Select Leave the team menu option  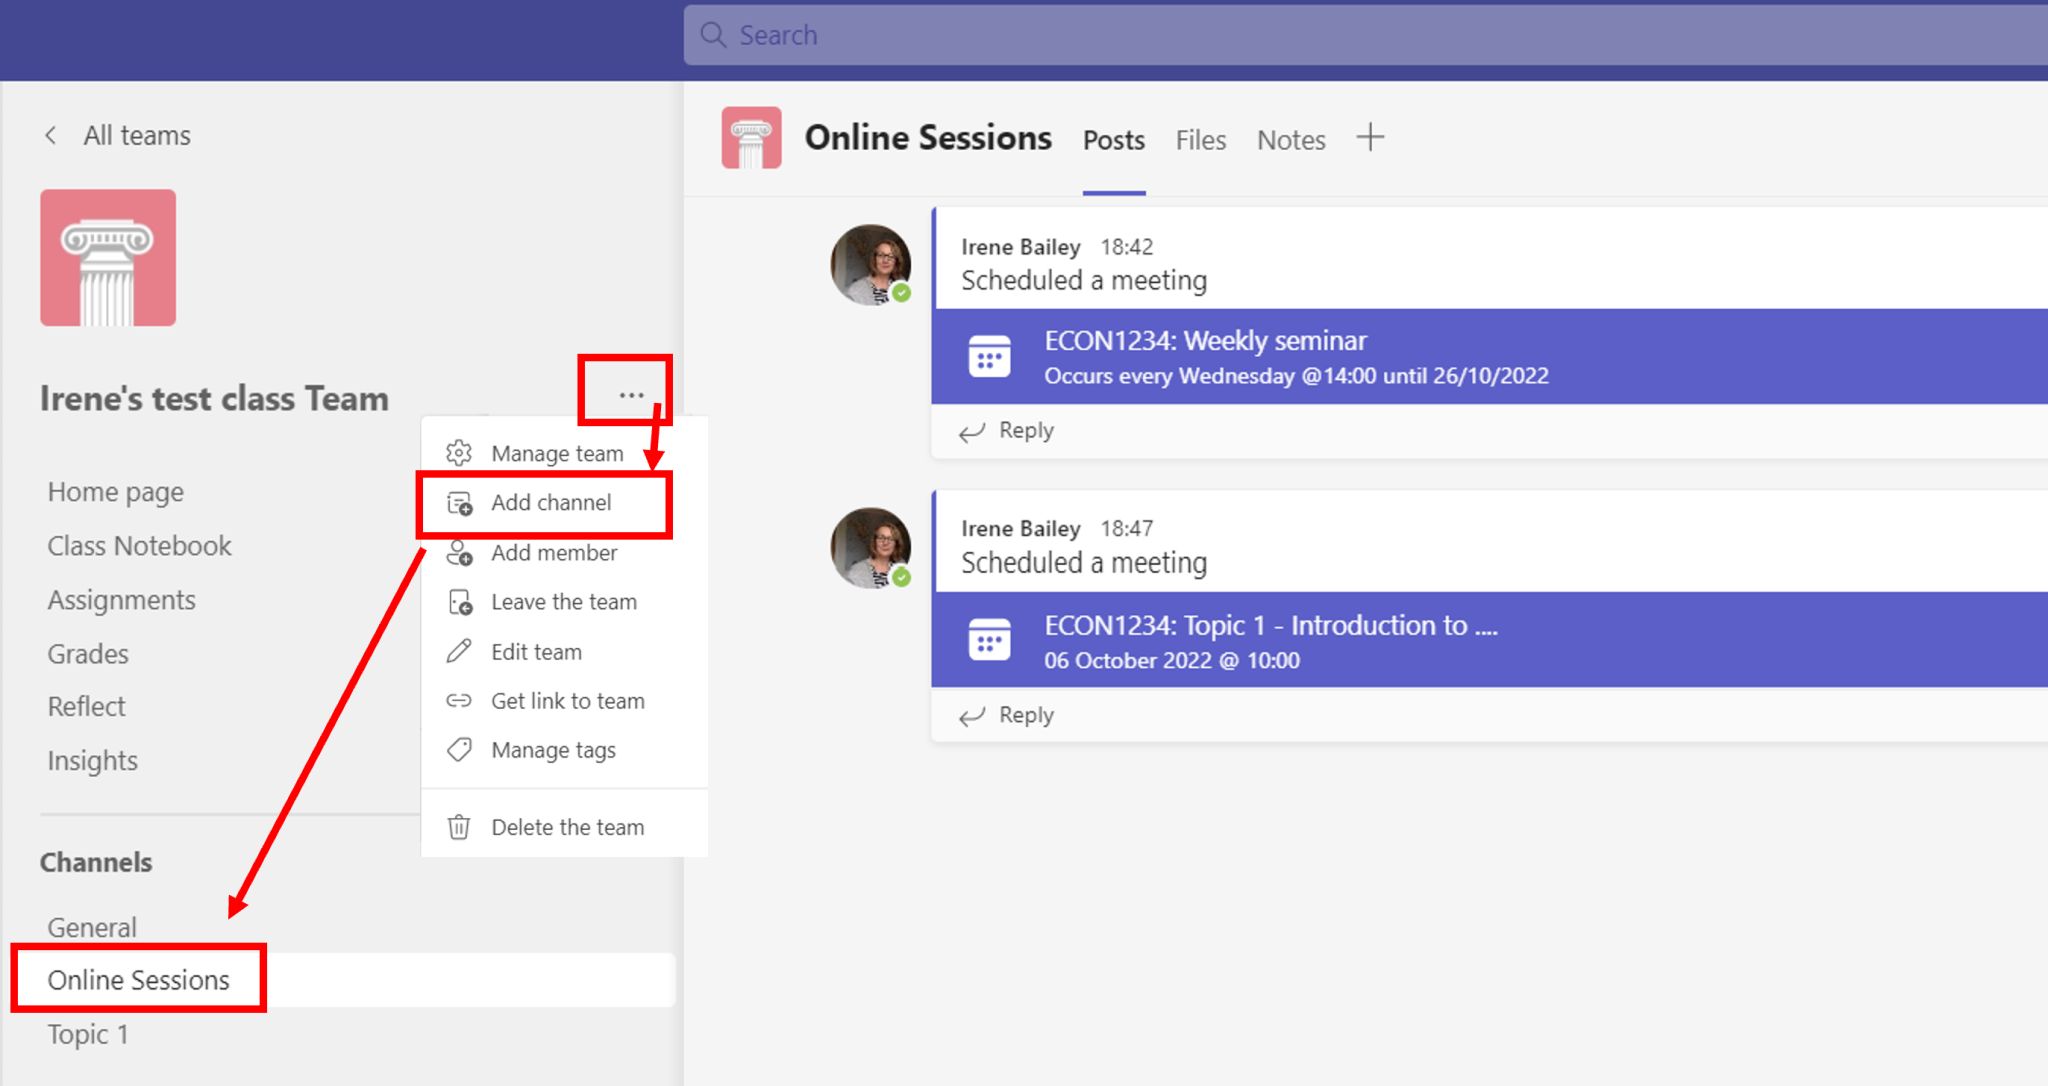[x=563, y=602]
